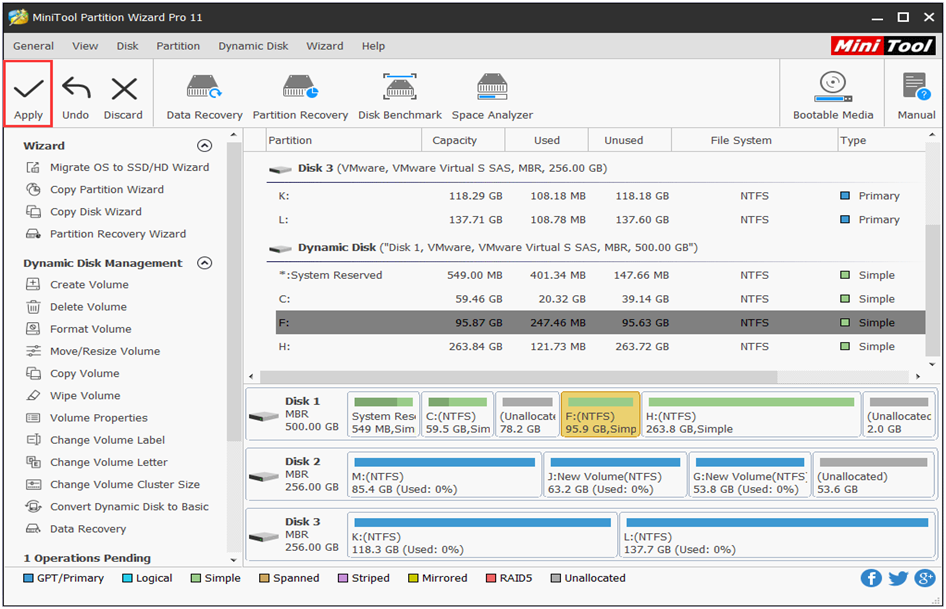Select the C: volume row
Image resolution: width=946 pixels, height=609 pixels.
click(600, 299)
